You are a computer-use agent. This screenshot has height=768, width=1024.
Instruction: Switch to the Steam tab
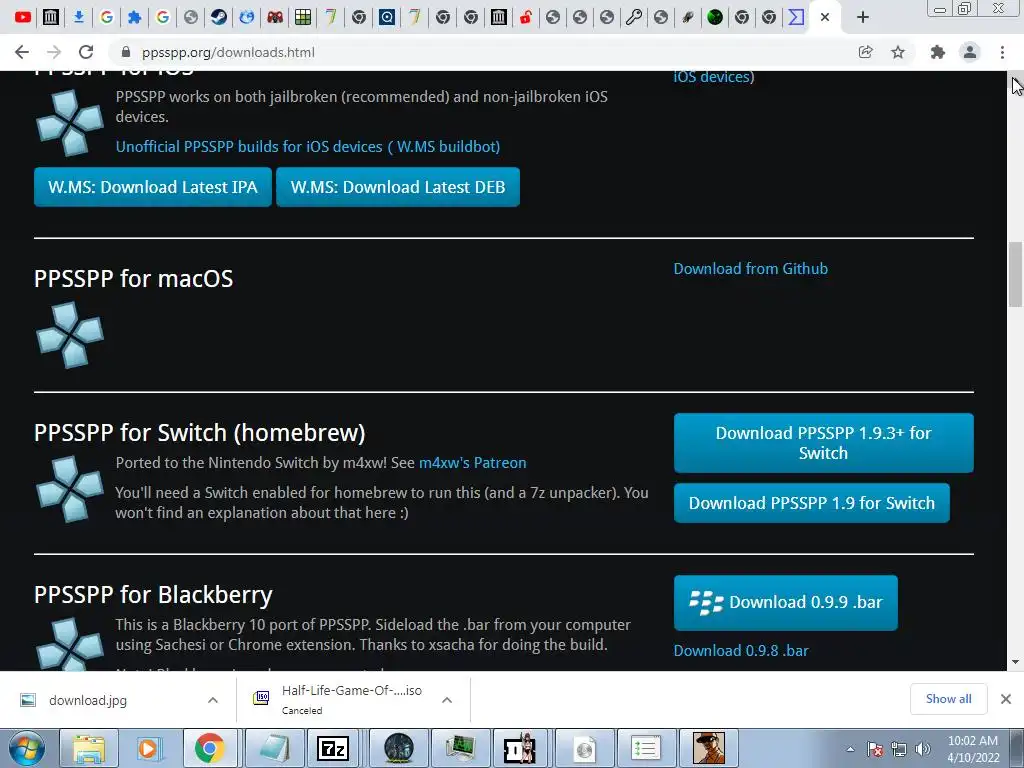[219, 17]
